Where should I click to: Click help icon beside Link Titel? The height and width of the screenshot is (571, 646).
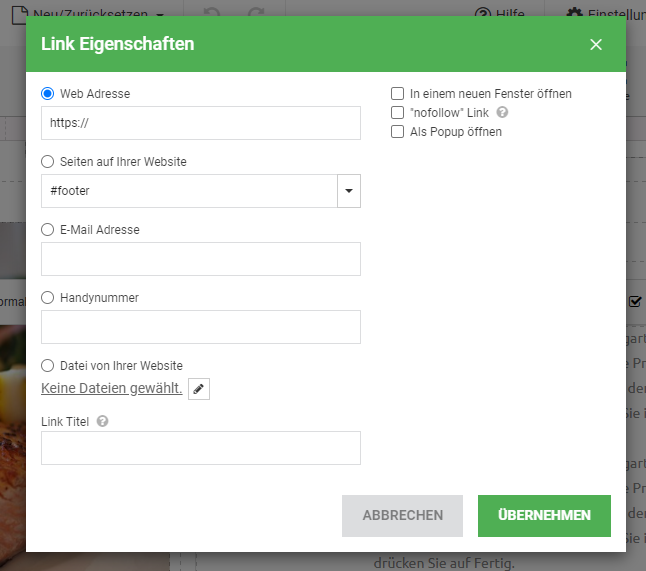[x=103, y=422]
